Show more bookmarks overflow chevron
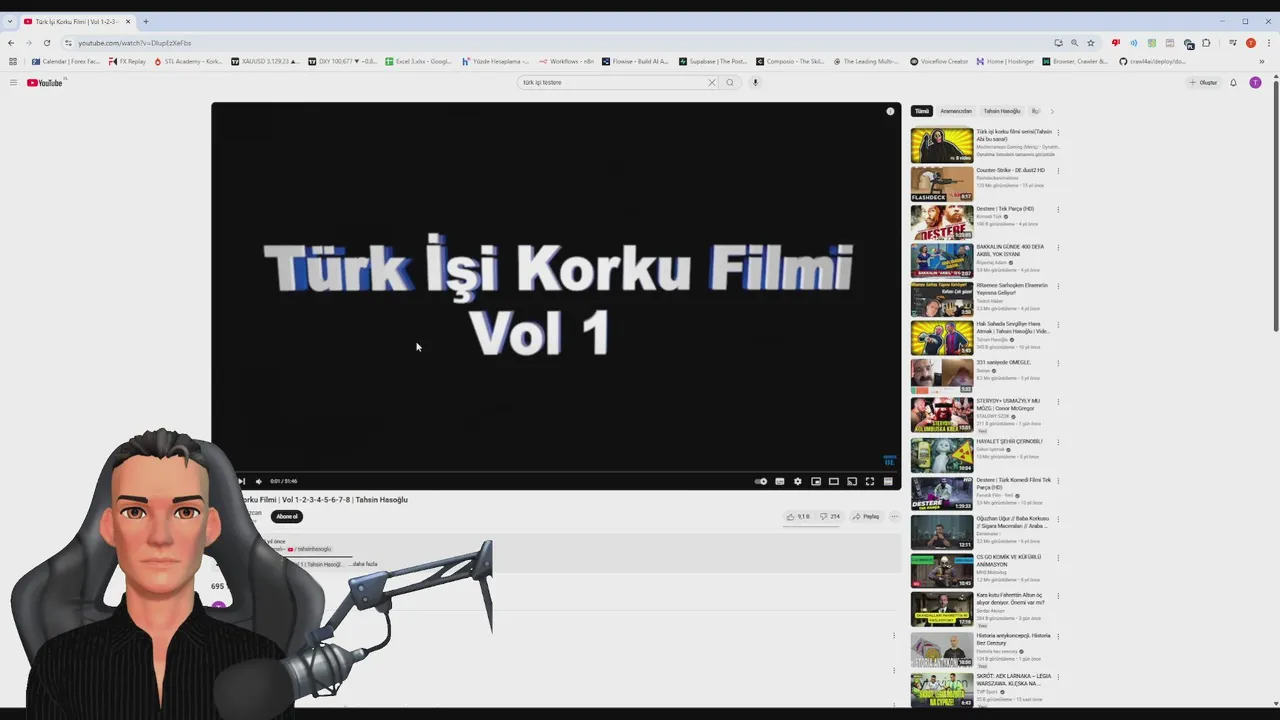The height and width of the screenshot is (720, 1280). click(x=1262, y=61)
